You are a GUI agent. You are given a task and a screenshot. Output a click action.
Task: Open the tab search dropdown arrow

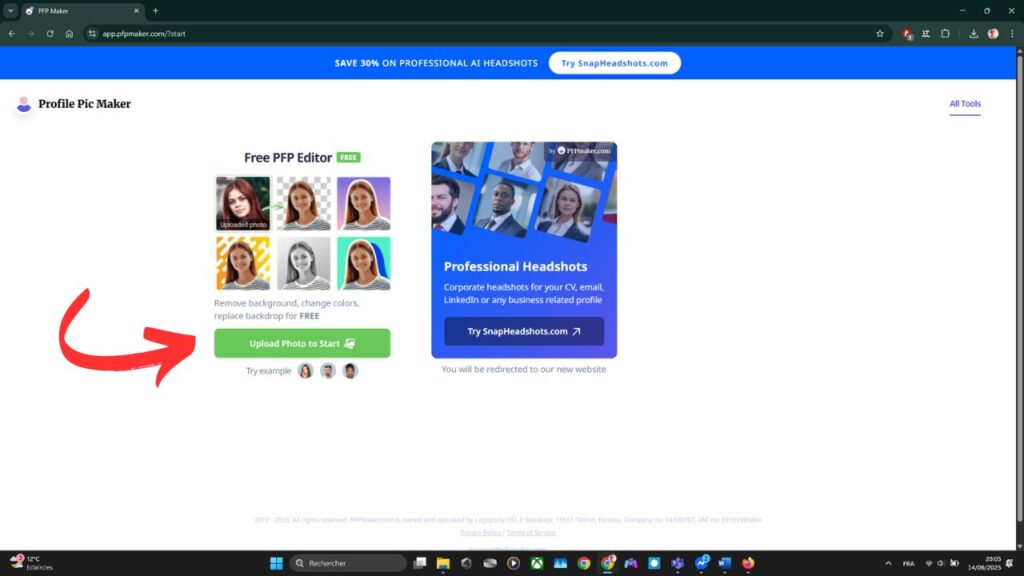point(10,10)
